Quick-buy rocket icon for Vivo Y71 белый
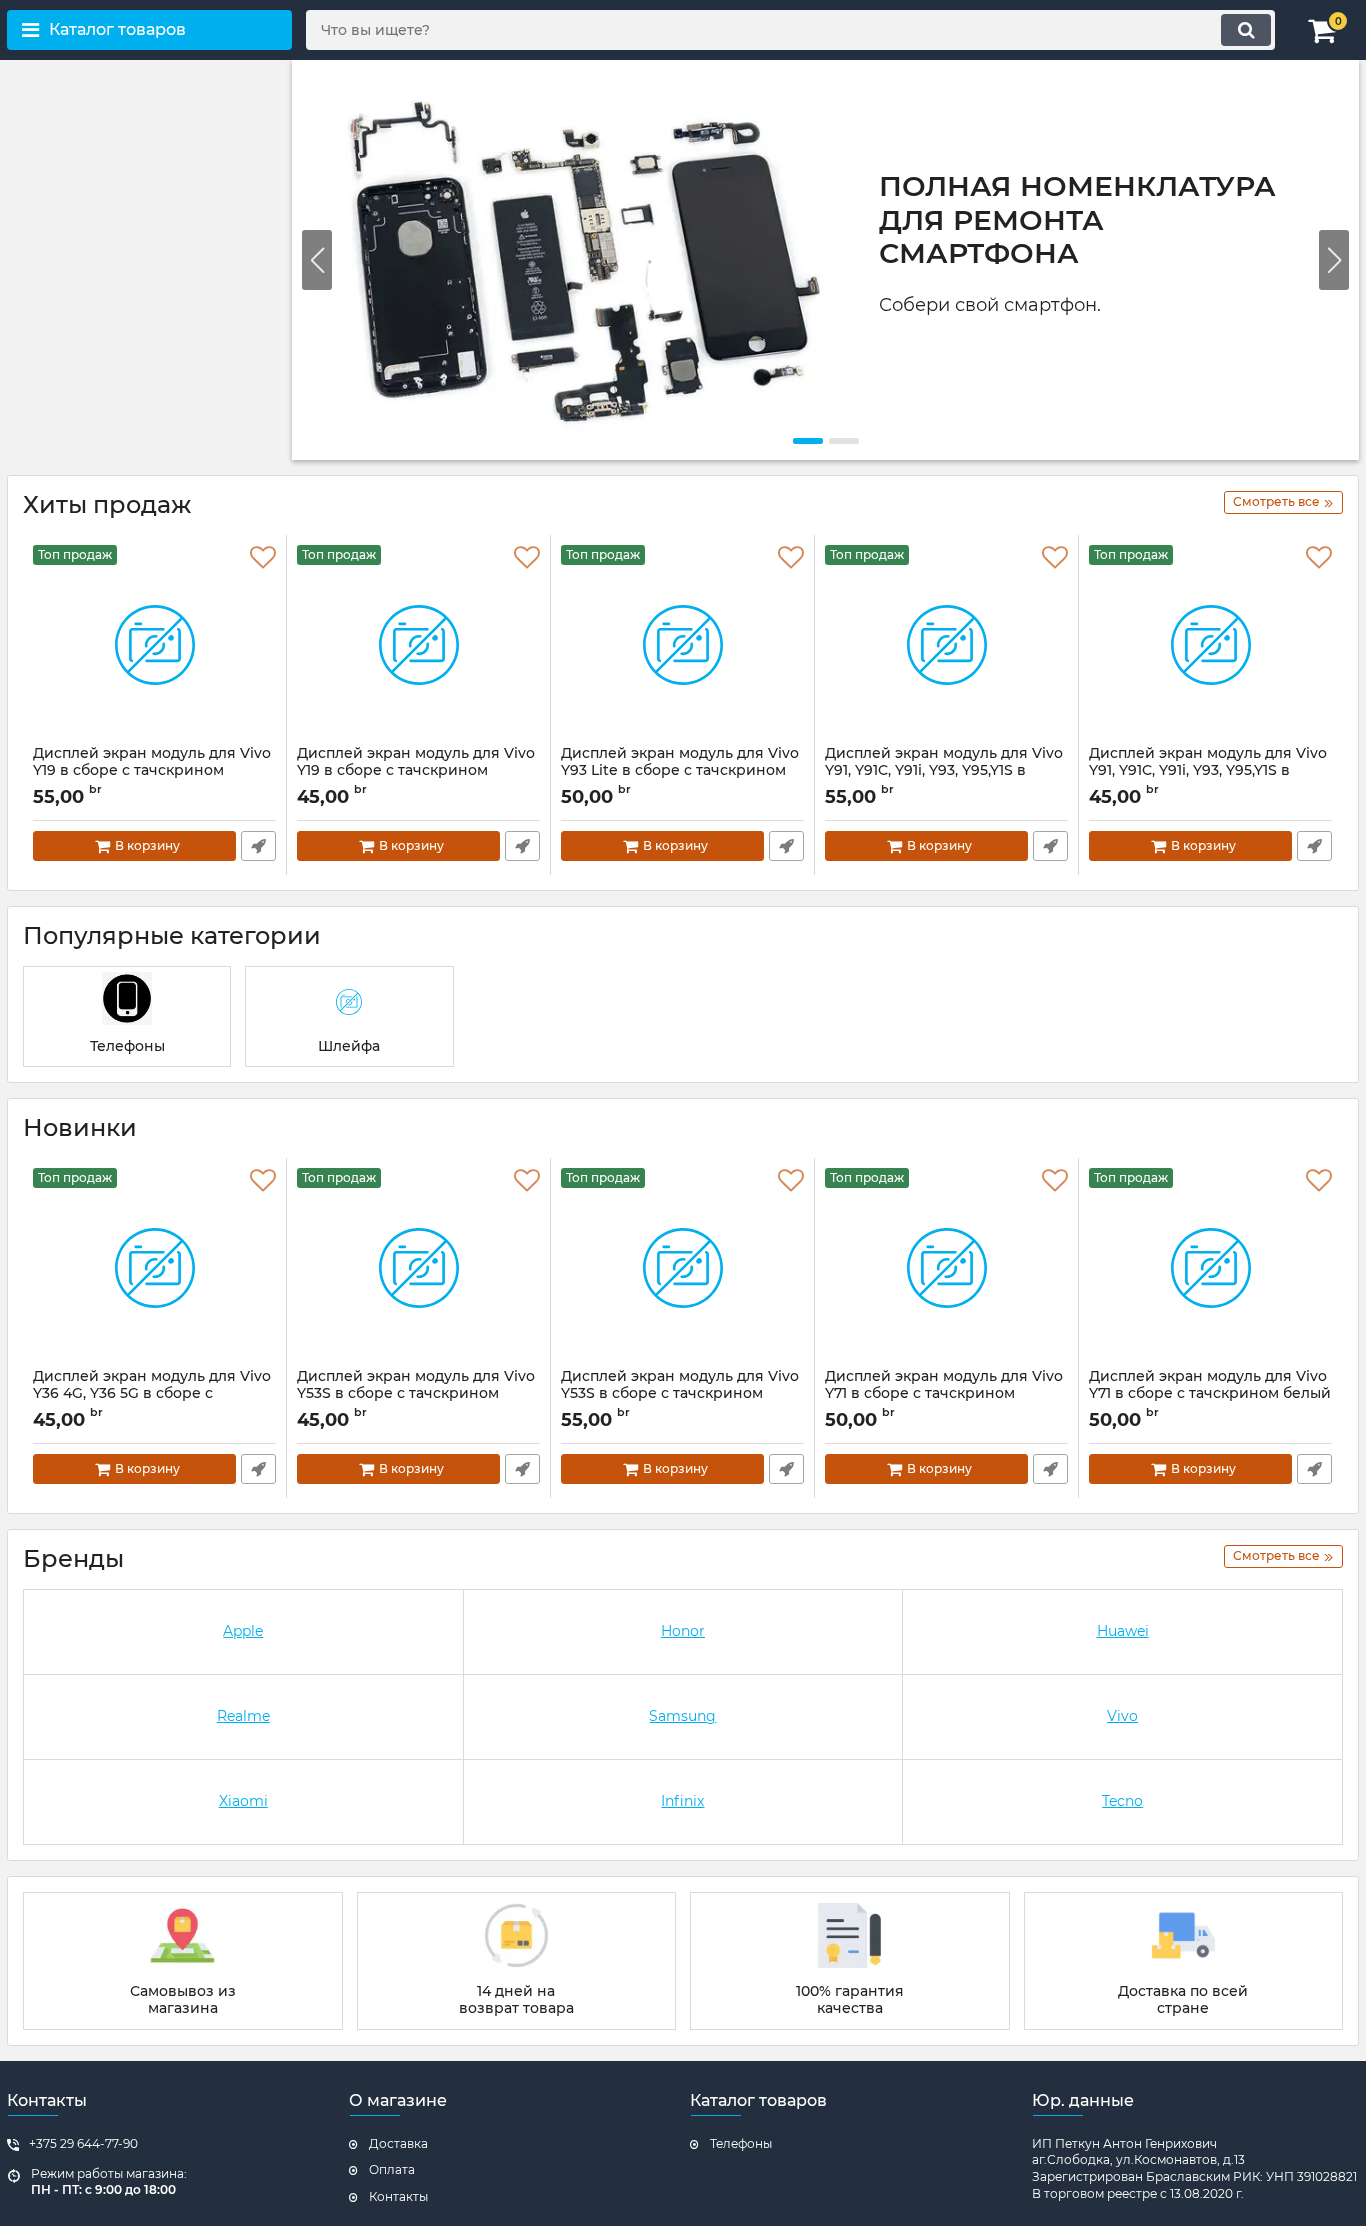Screen dimensions: 1366x2226 point(1314,1469)
